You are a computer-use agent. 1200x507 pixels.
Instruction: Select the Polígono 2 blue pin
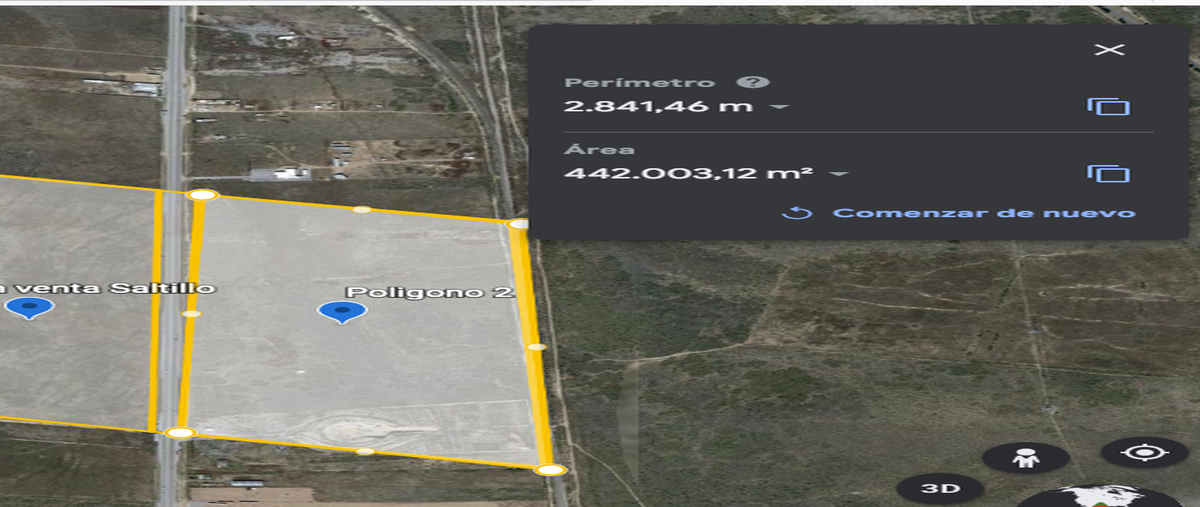(x=342, y=312)
